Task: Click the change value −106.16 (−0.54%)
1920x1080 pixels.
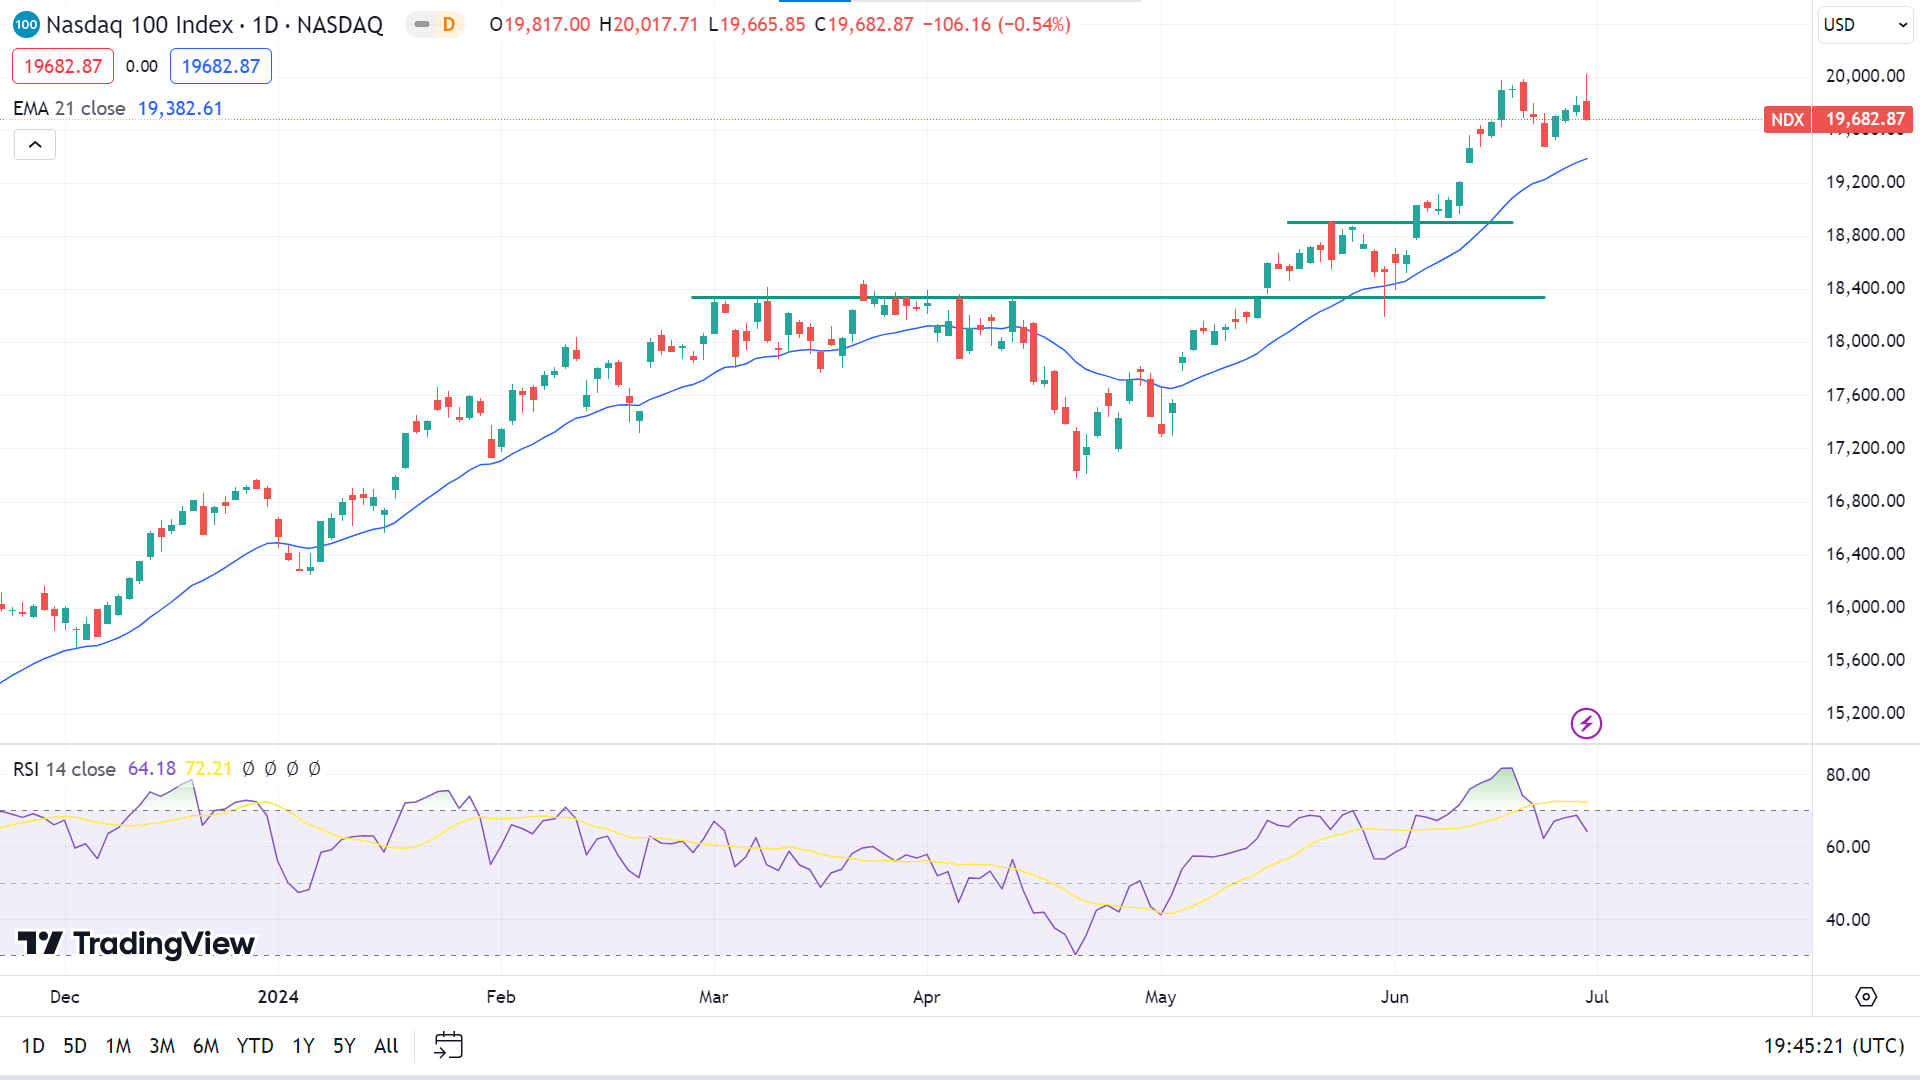Action: pos(996,24)
